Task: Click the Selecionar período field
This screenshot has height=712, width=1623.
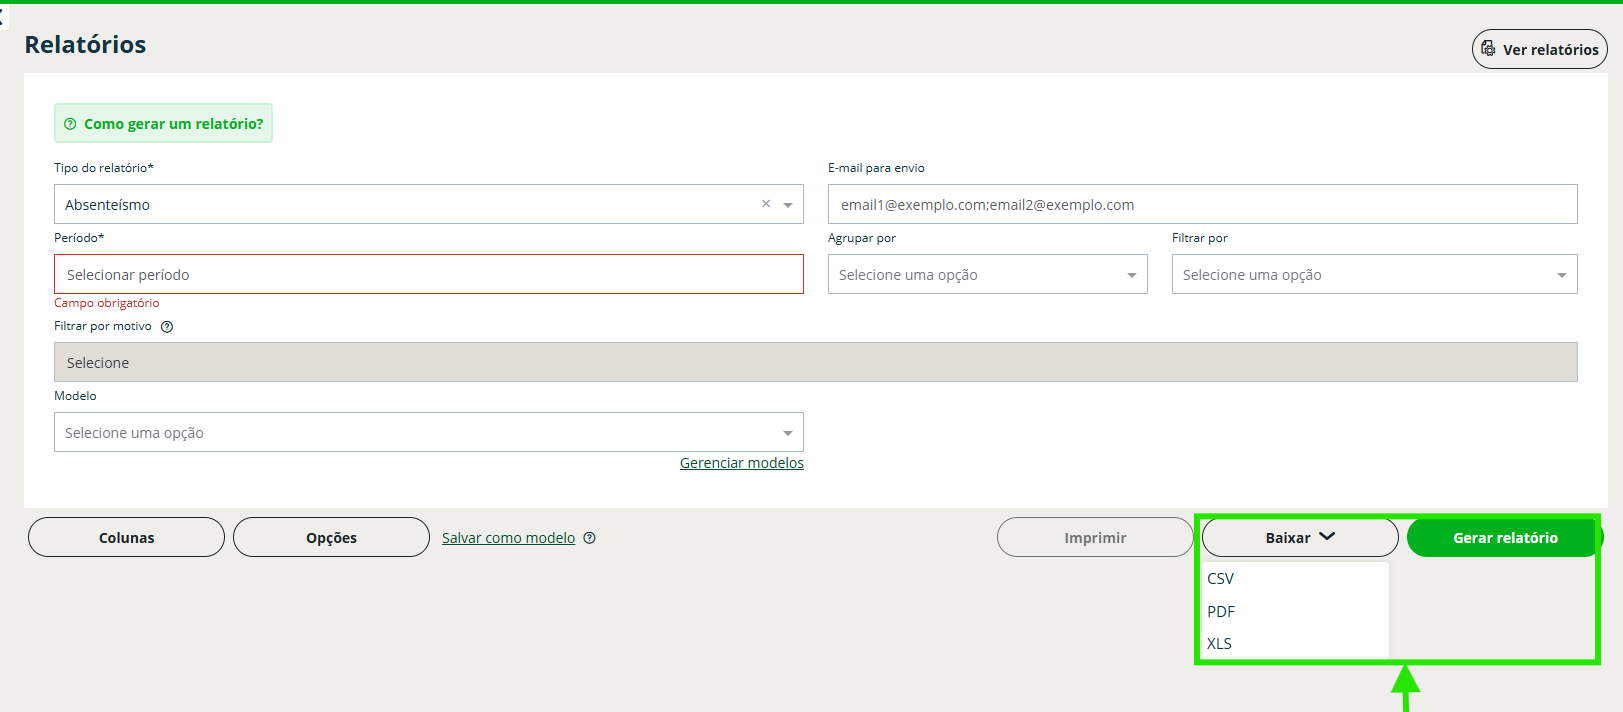Action: tap(429, 274)
